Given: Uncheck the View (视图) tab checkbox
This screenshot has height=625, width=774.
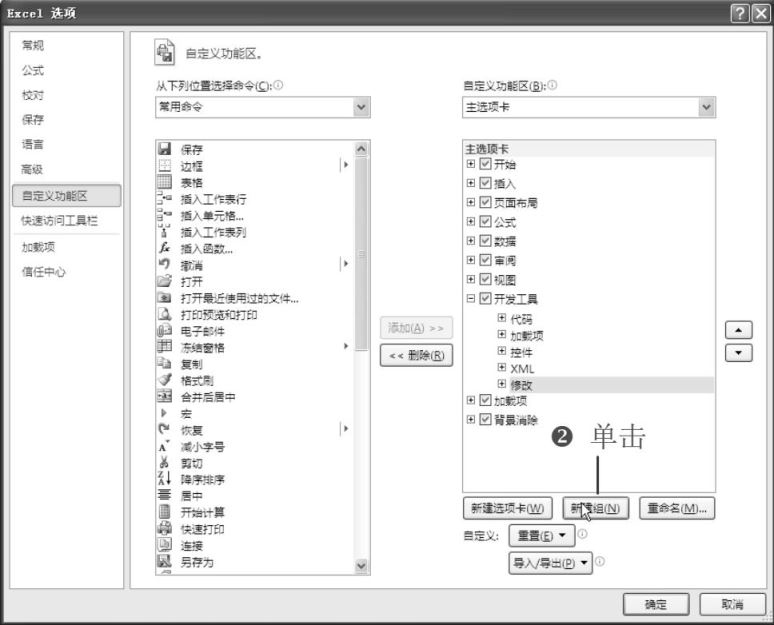Looking at the screenshot, I should 485,279.
